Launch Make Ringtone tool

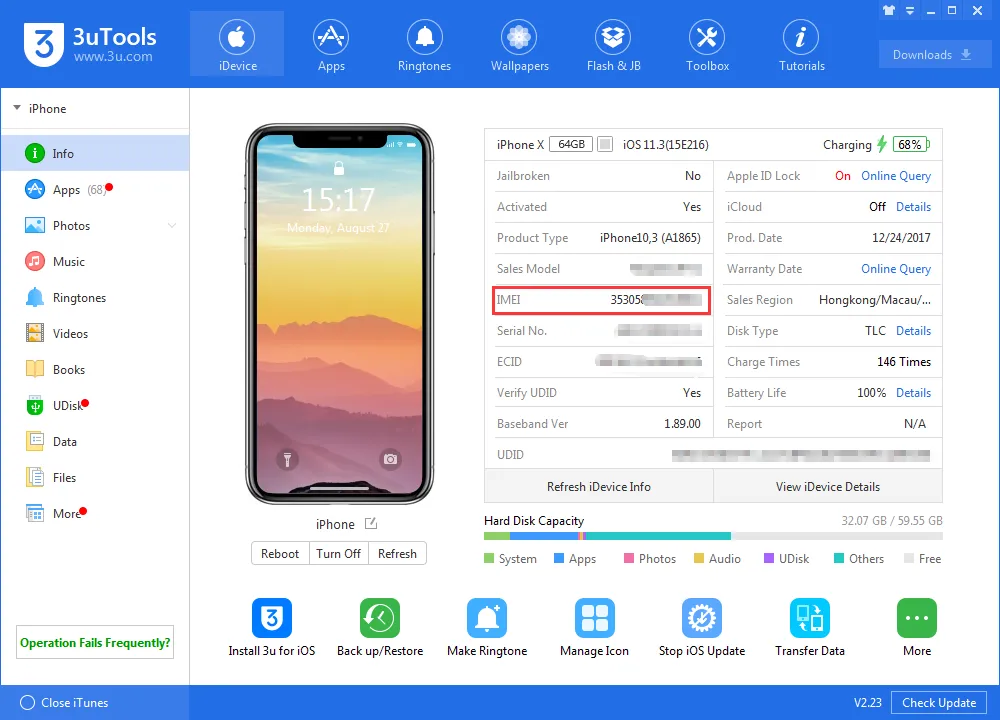(487, 617)
